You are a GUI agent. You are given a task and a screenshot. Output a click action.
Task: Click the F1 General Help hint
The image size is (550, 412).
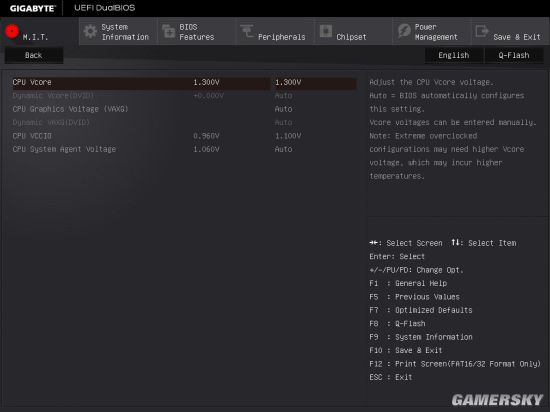(408, 283)
